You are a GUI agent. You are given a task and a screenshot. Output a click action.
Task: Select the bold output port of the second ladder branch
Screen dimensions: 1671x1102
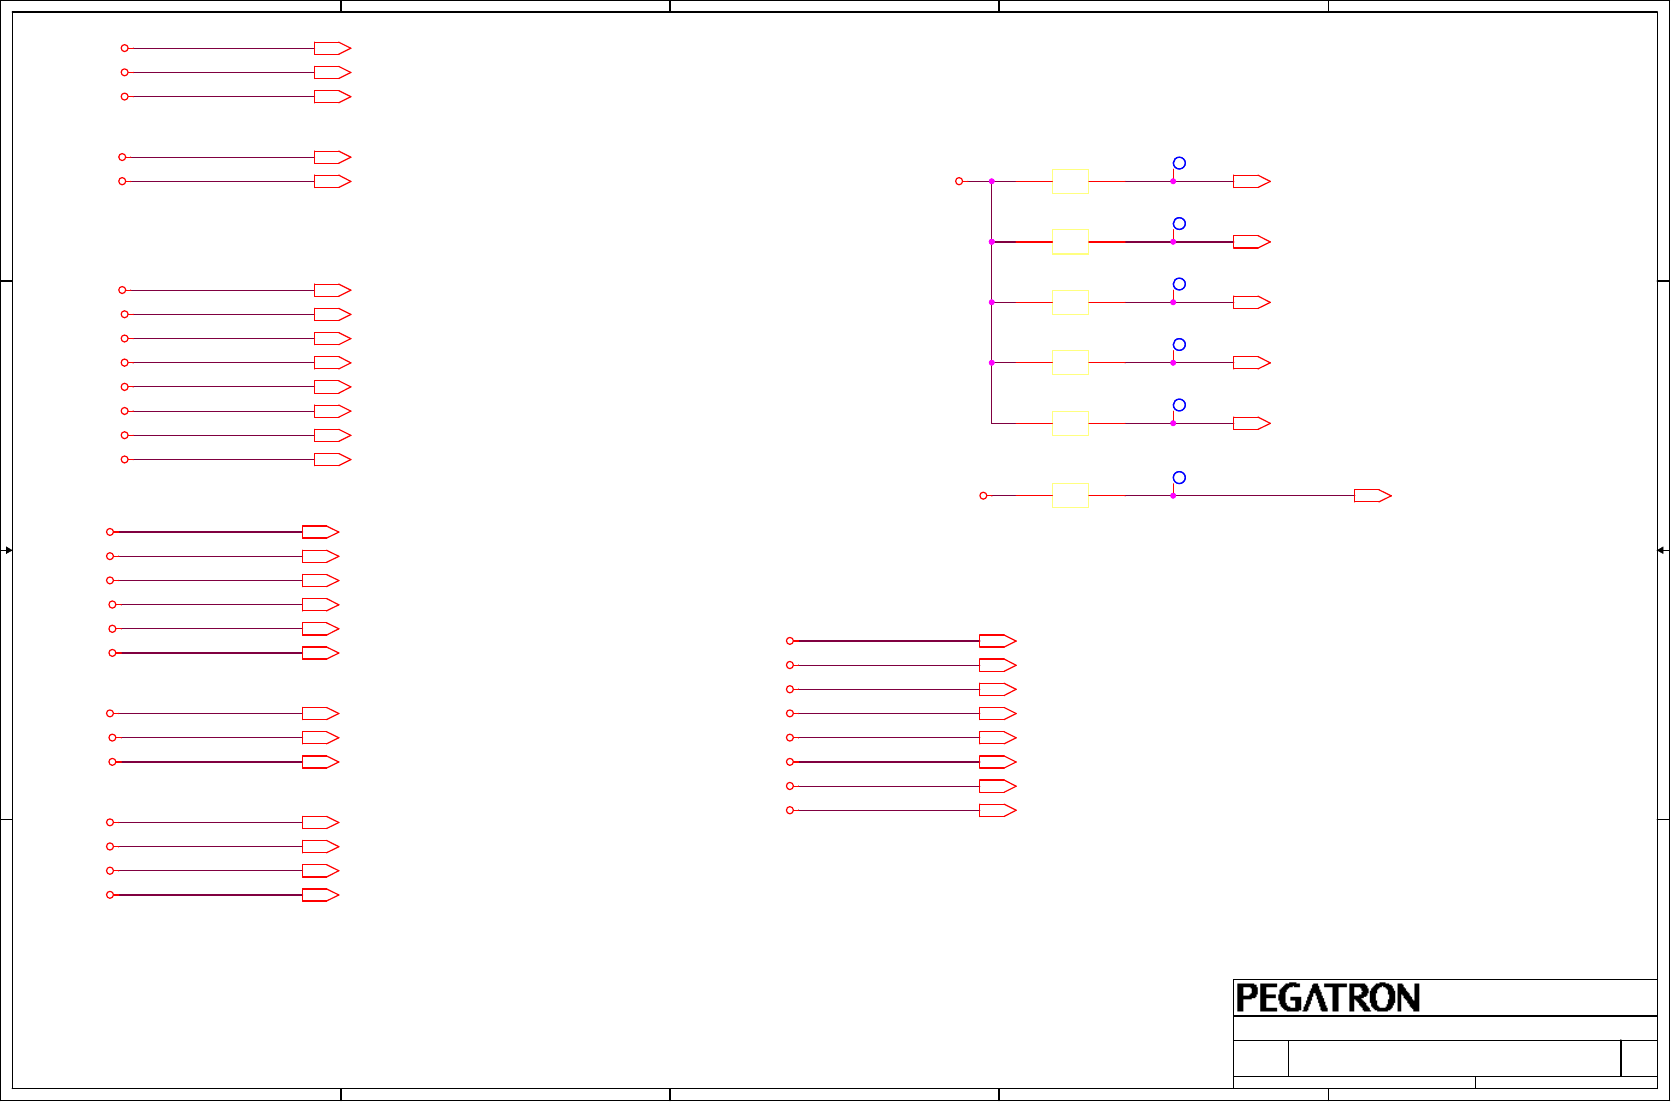pyautogui.click(x=1252, y=242)
